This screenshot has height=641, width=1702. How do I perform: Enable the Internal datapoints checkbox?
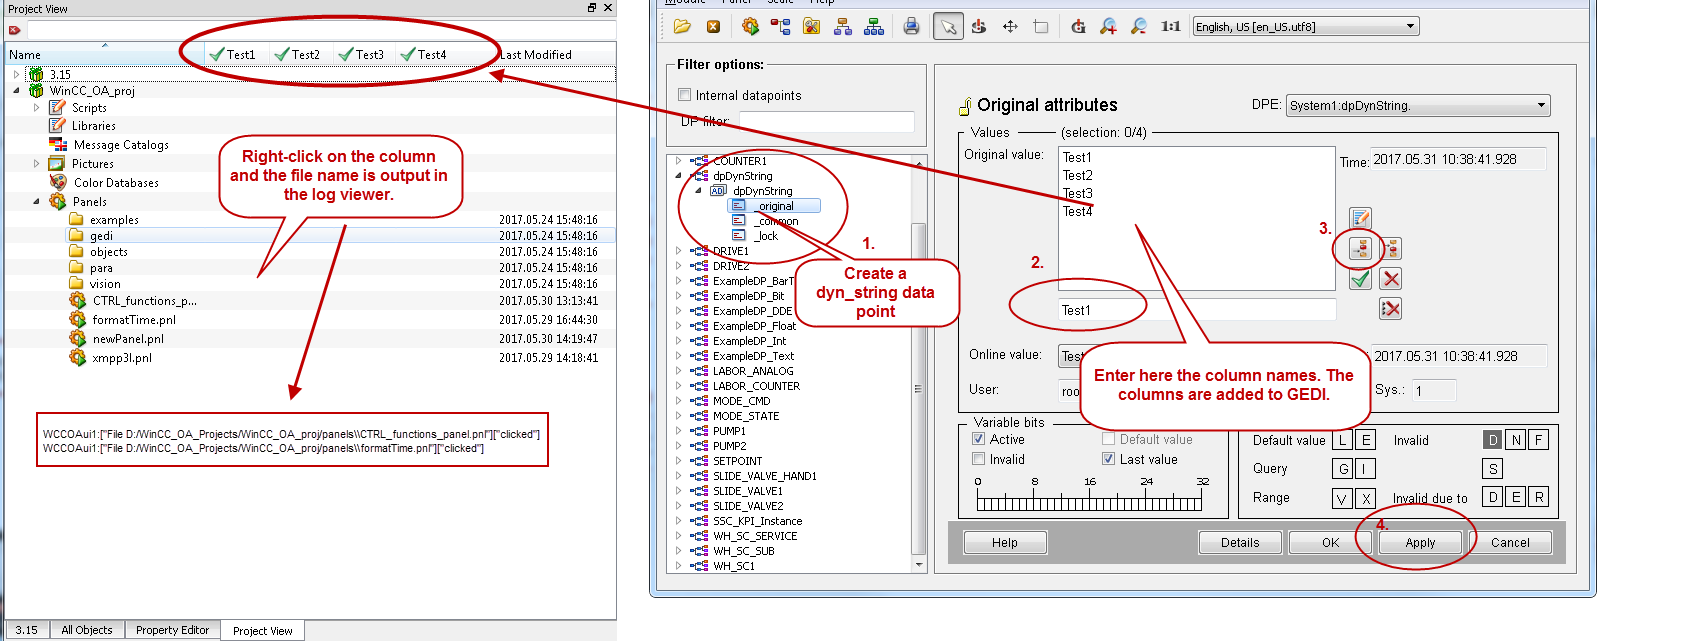coord(685,95)
